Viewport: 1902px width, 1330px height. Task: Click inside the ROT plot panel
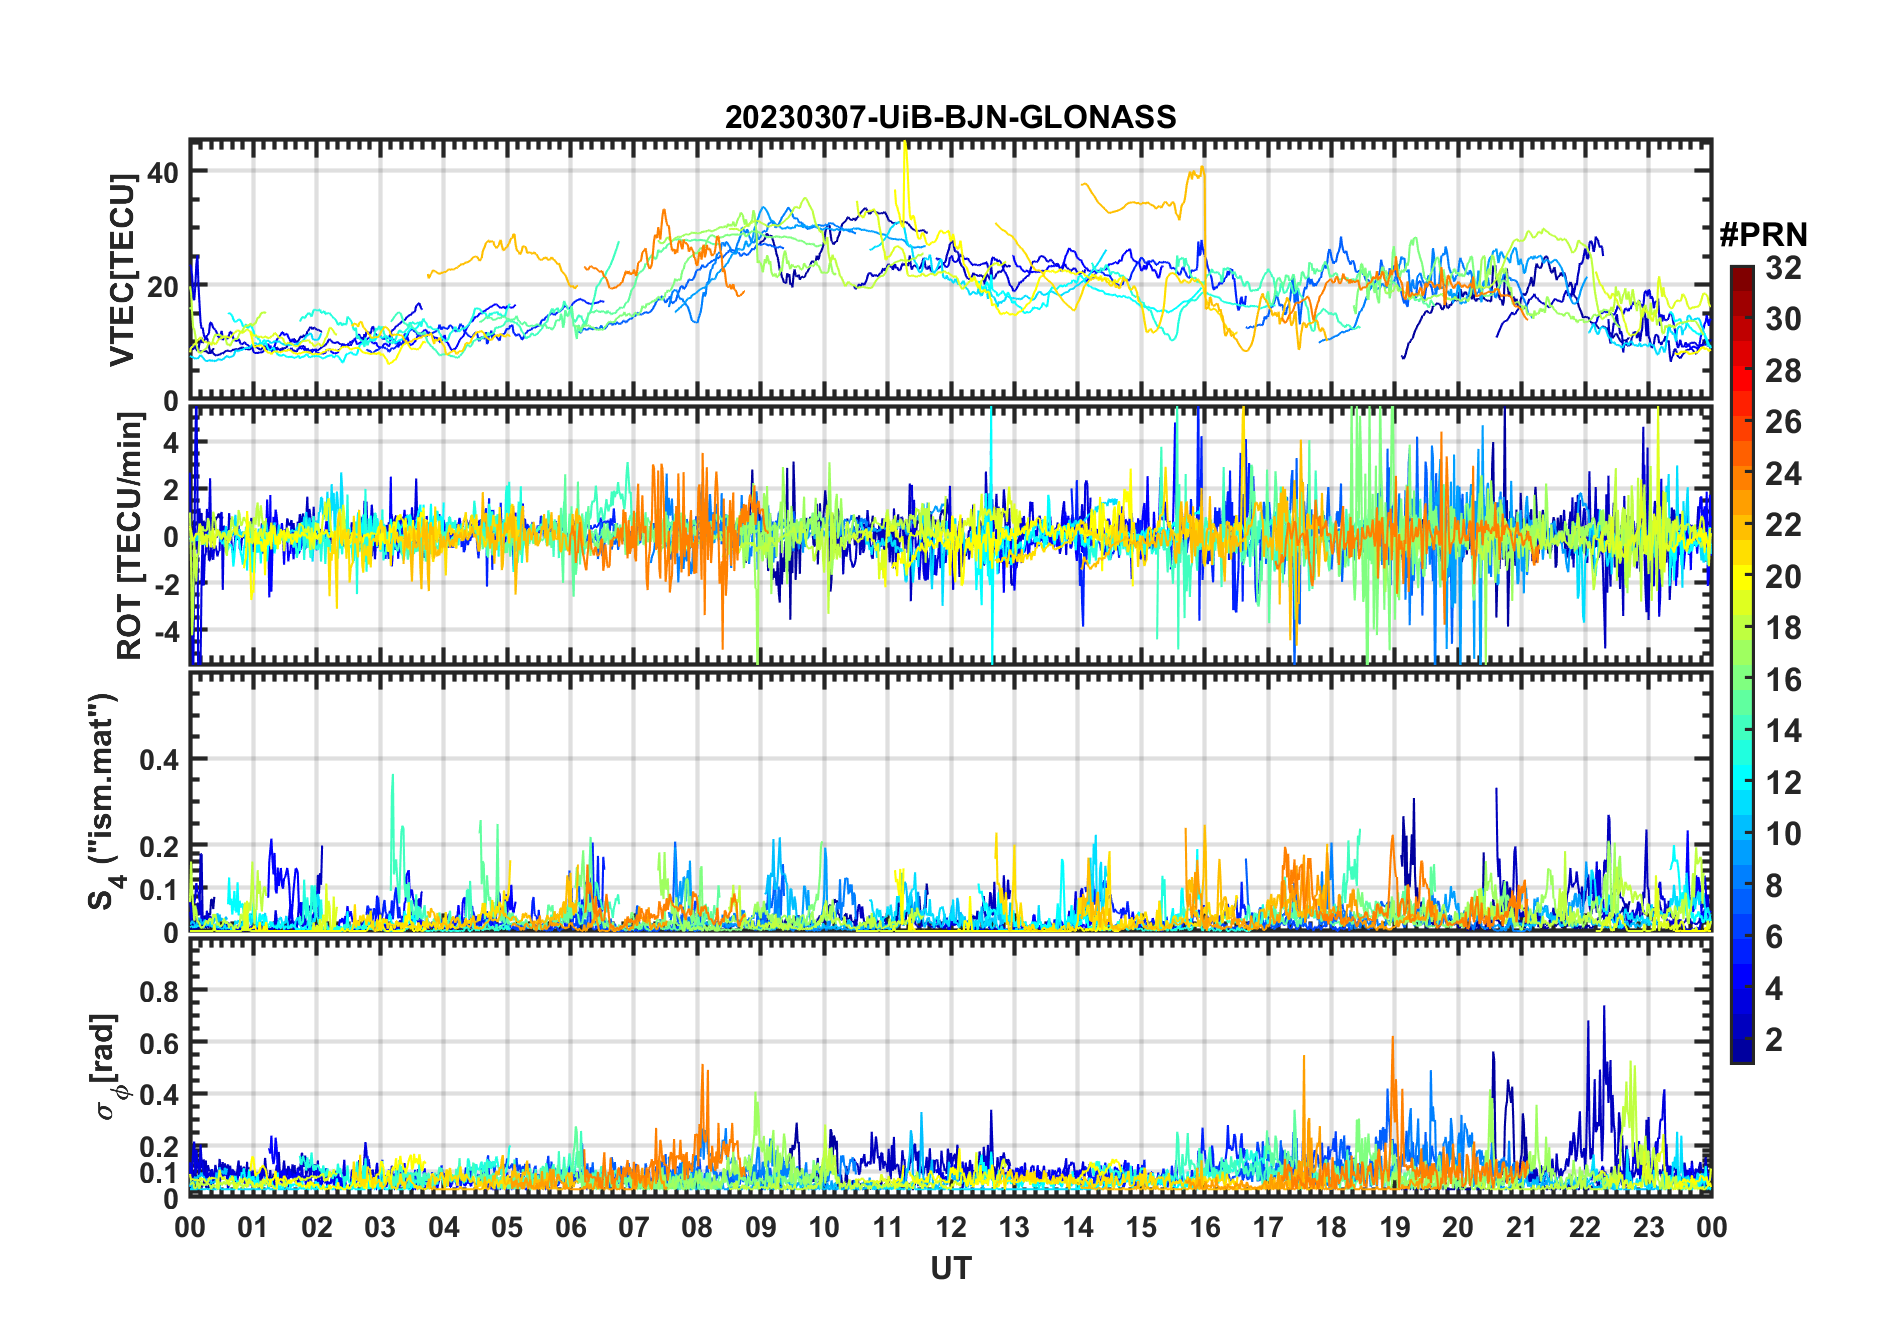pyautogui.click(x=951, y=535)
